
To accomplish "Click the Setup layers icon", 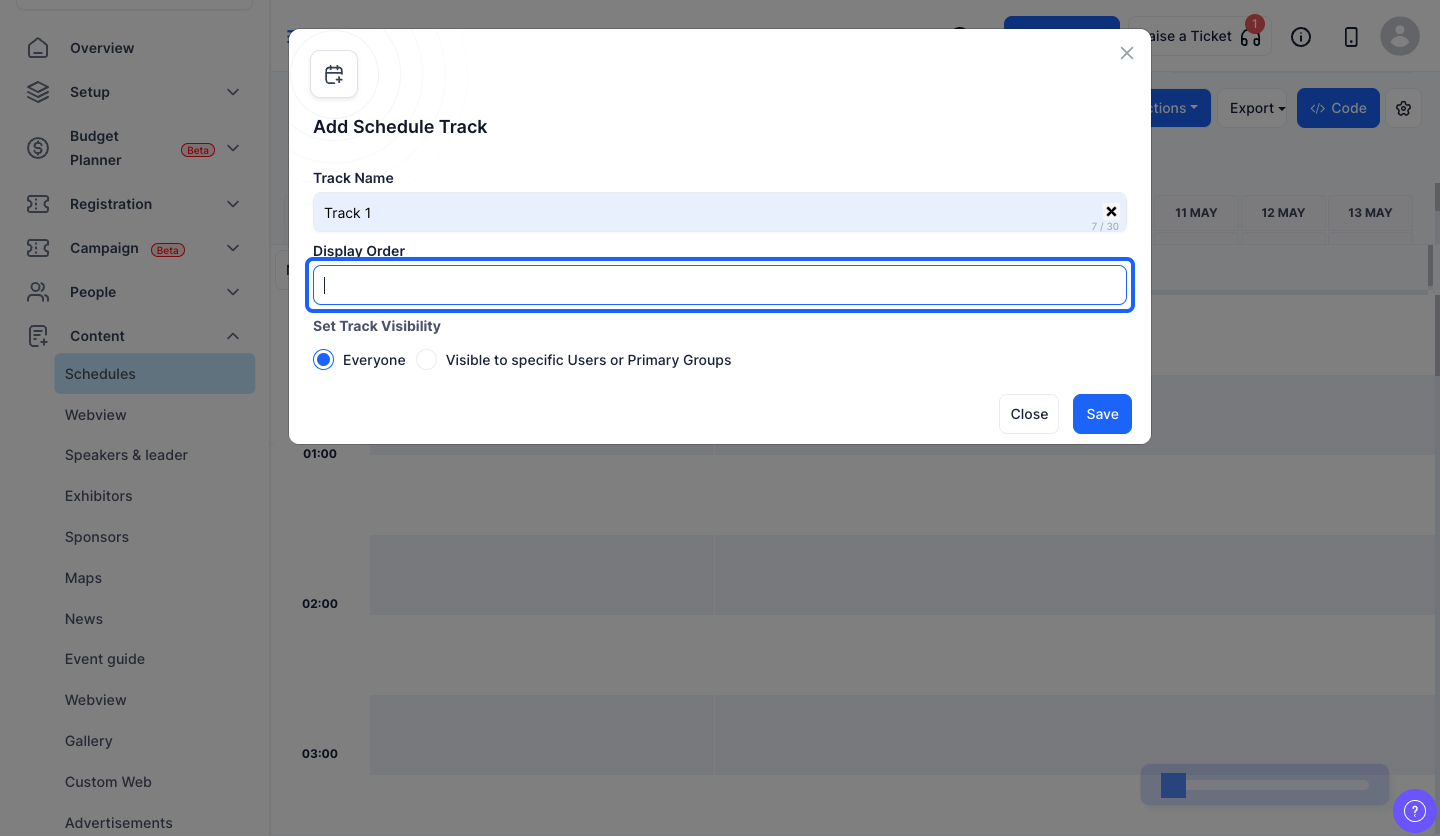I will click(x=38, y=92).
